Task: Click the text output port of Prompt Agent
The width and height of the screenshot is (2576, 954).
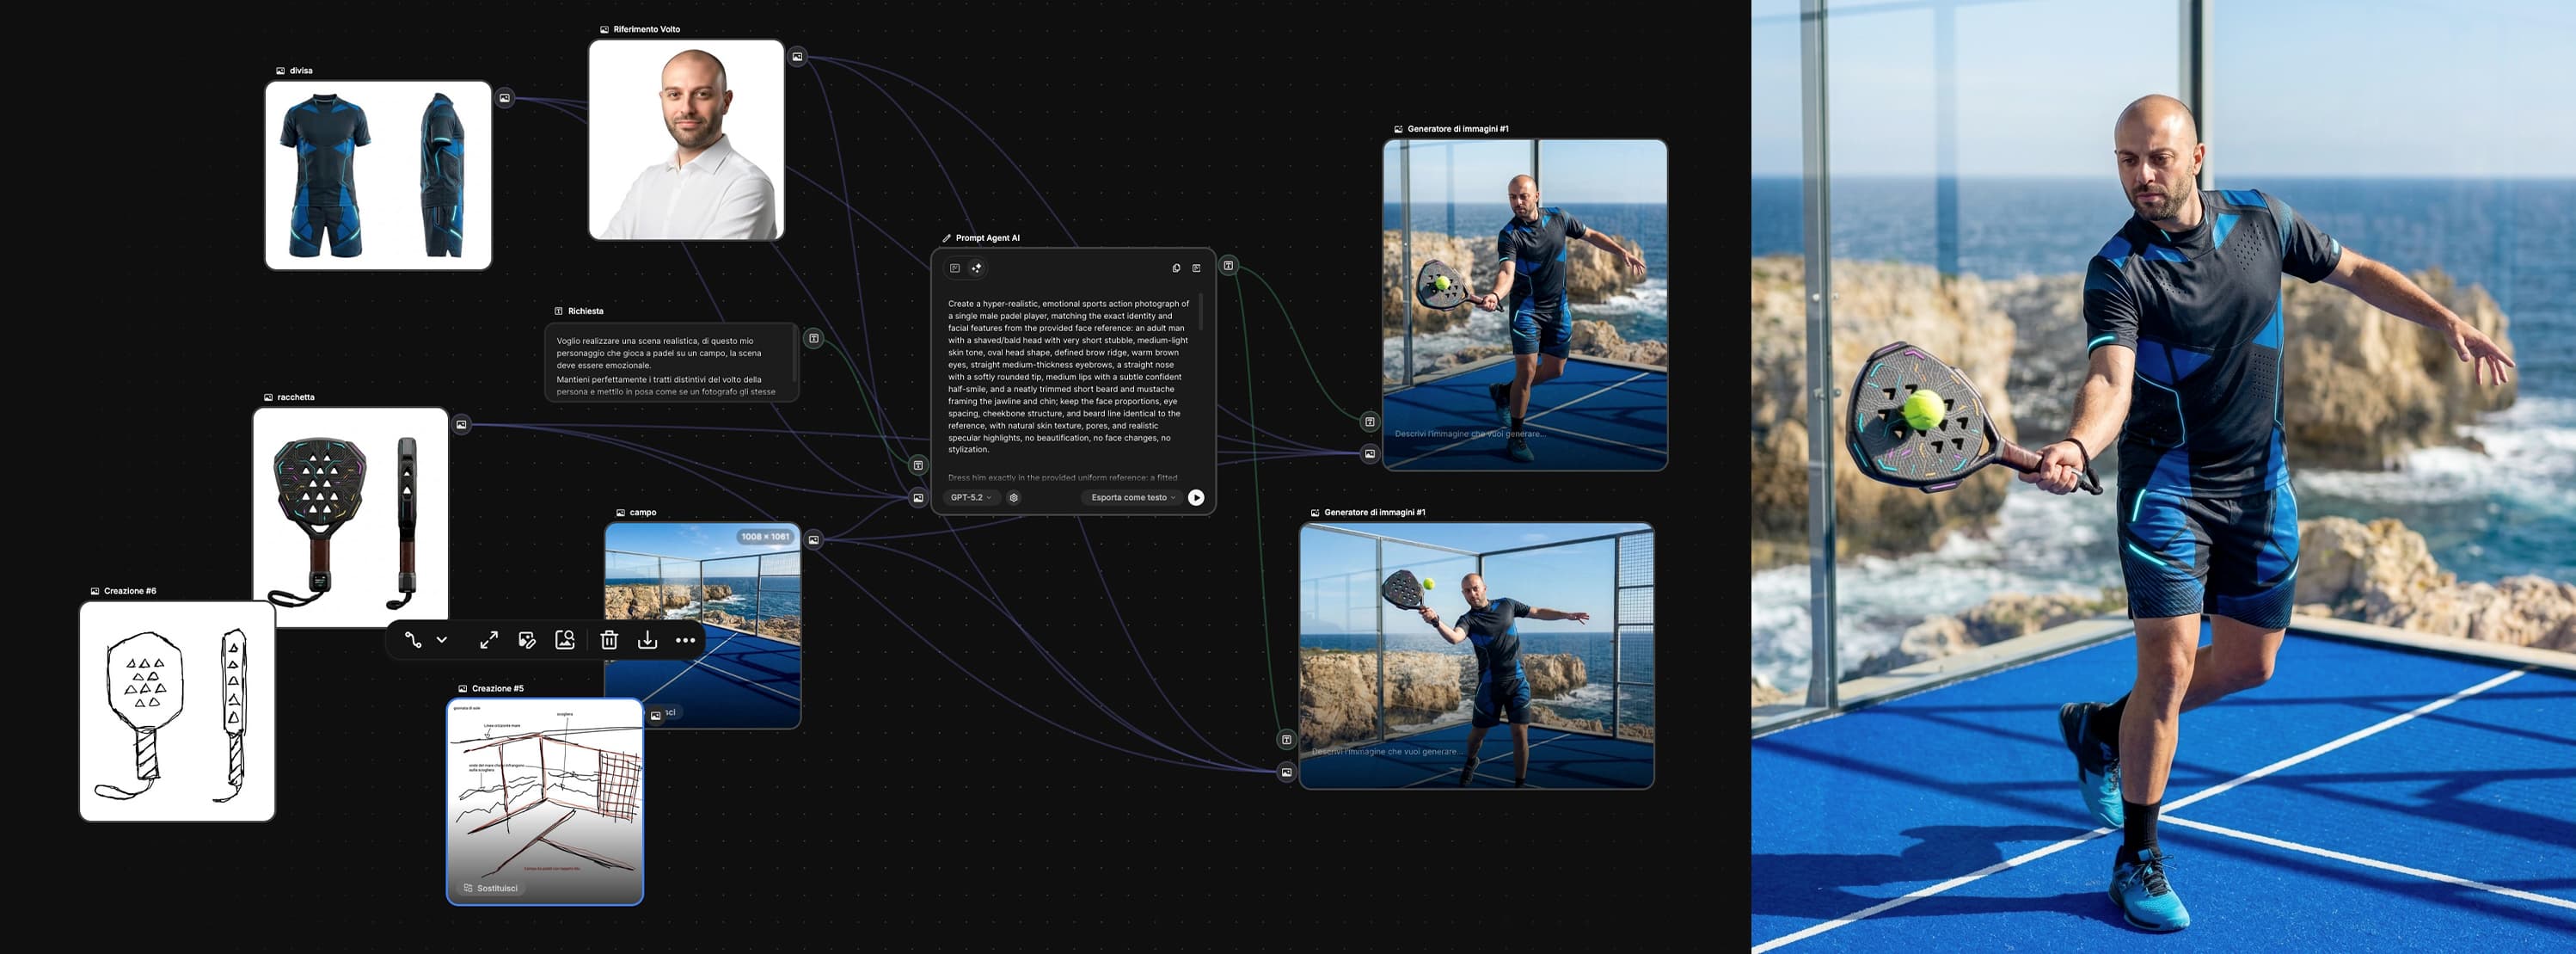Action: [1229, 266]
